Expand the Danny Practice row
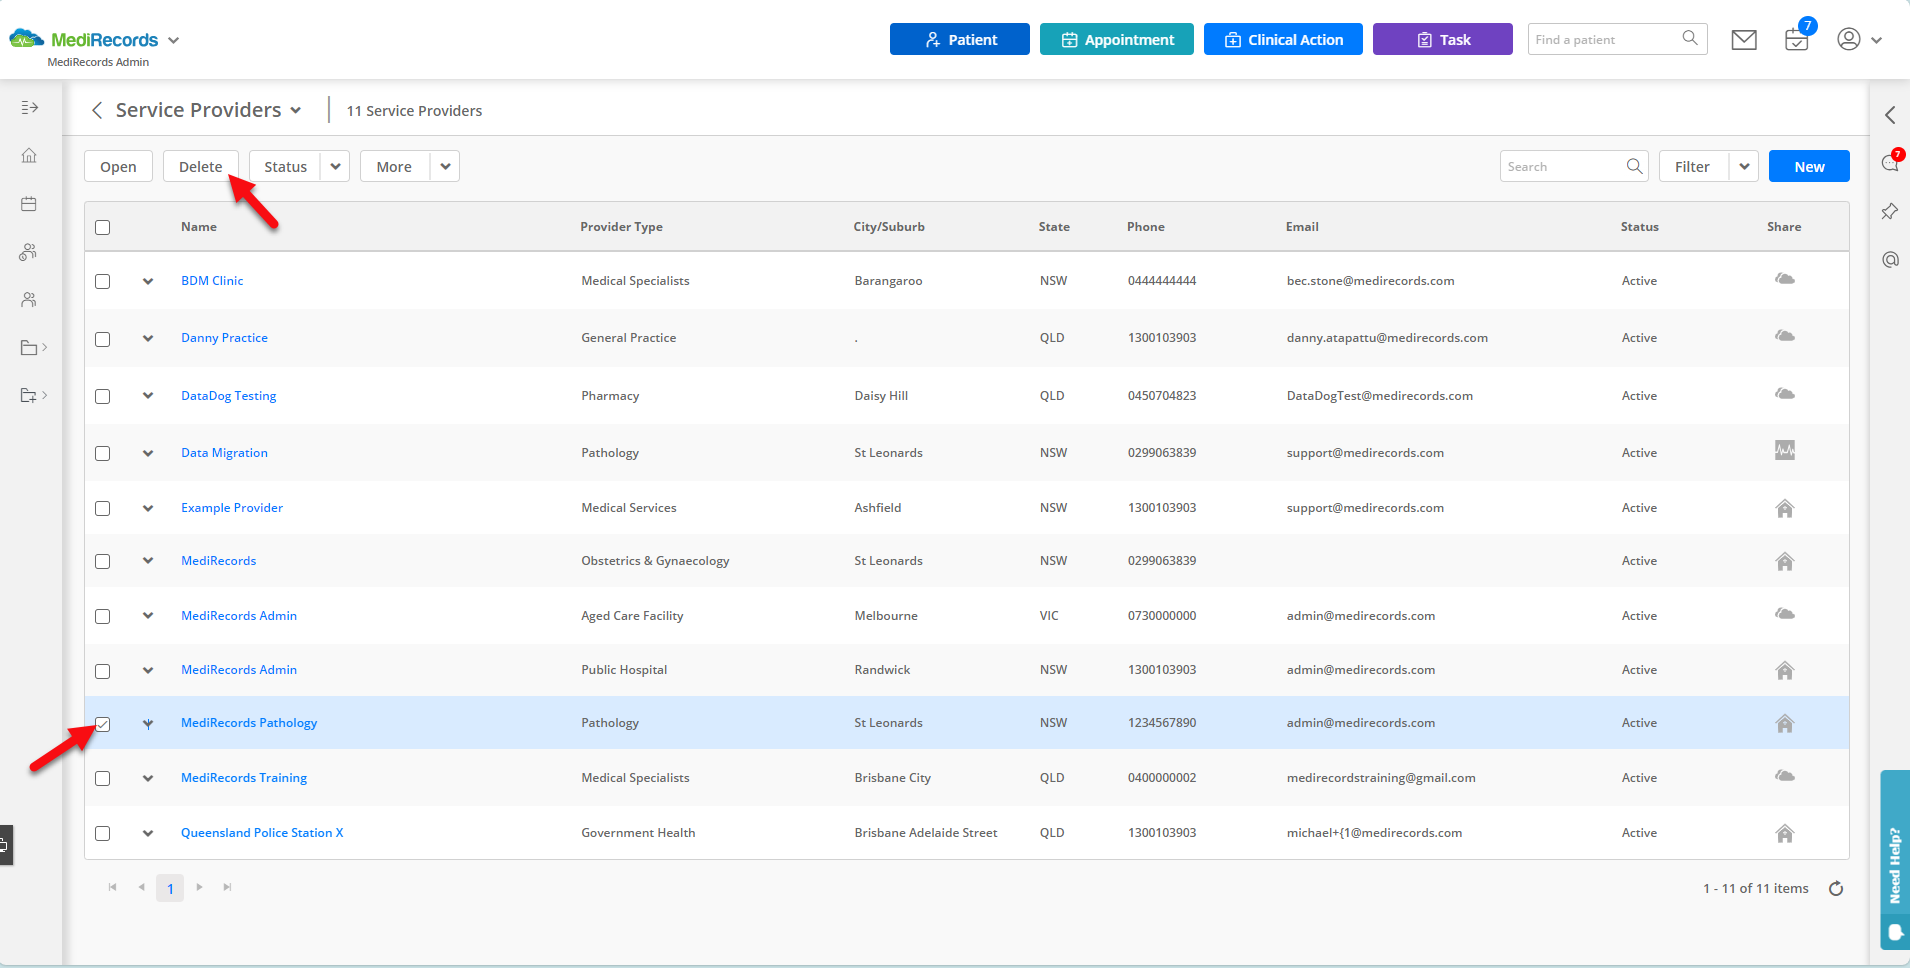The width and height of the screenshot is (1910, 968). click(148, 338)
